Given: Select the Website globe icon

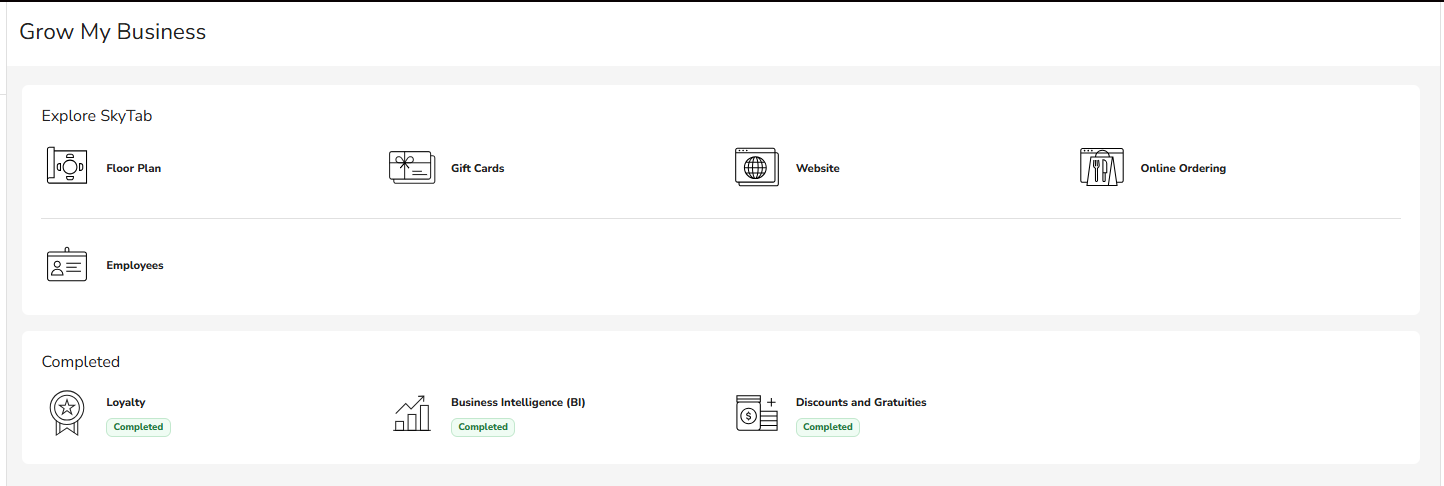Looking at the screenshot, I should pos(756,167).
